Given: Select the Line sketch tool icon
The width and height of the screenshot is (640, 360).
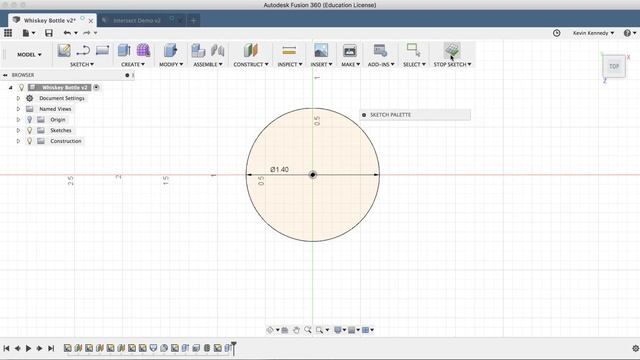Looking at the screenshot, I should (x=83, y=51).
